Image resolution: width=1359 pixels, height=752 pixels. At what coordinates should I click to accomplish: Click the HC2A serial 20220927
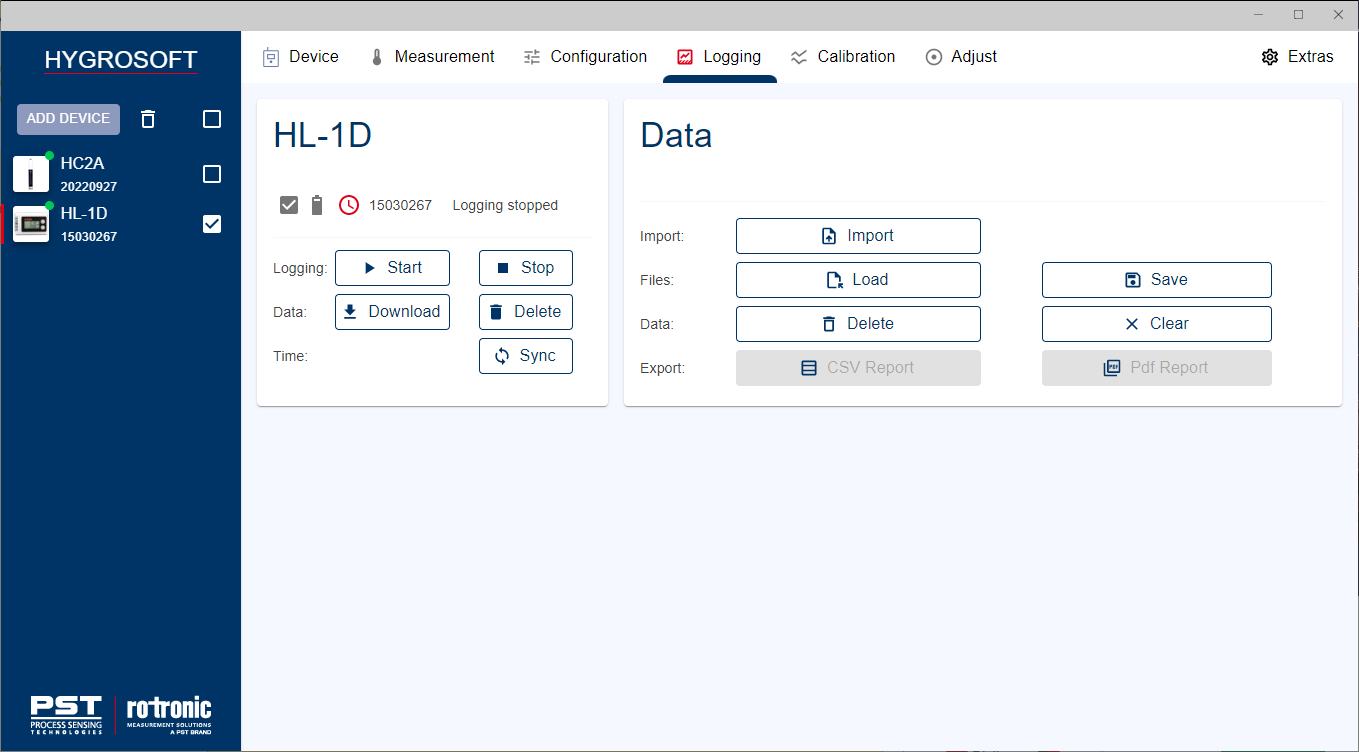click(88, 187)
